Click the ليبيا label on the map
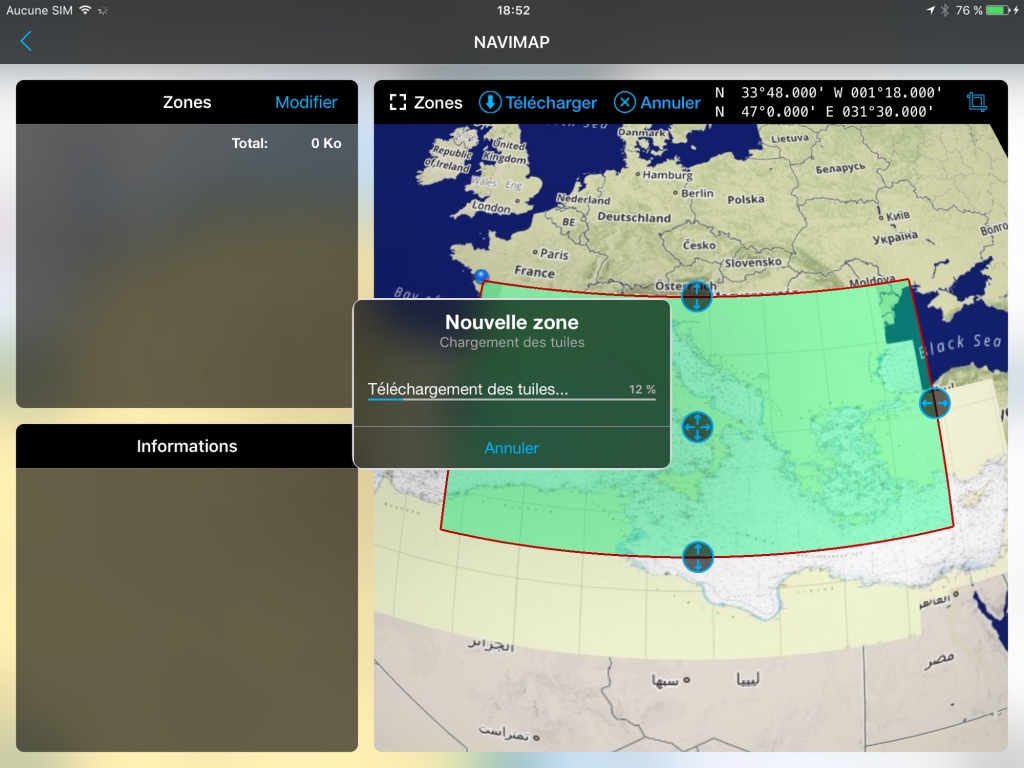The image size is (1024, 768). click(x=748, y=680)
